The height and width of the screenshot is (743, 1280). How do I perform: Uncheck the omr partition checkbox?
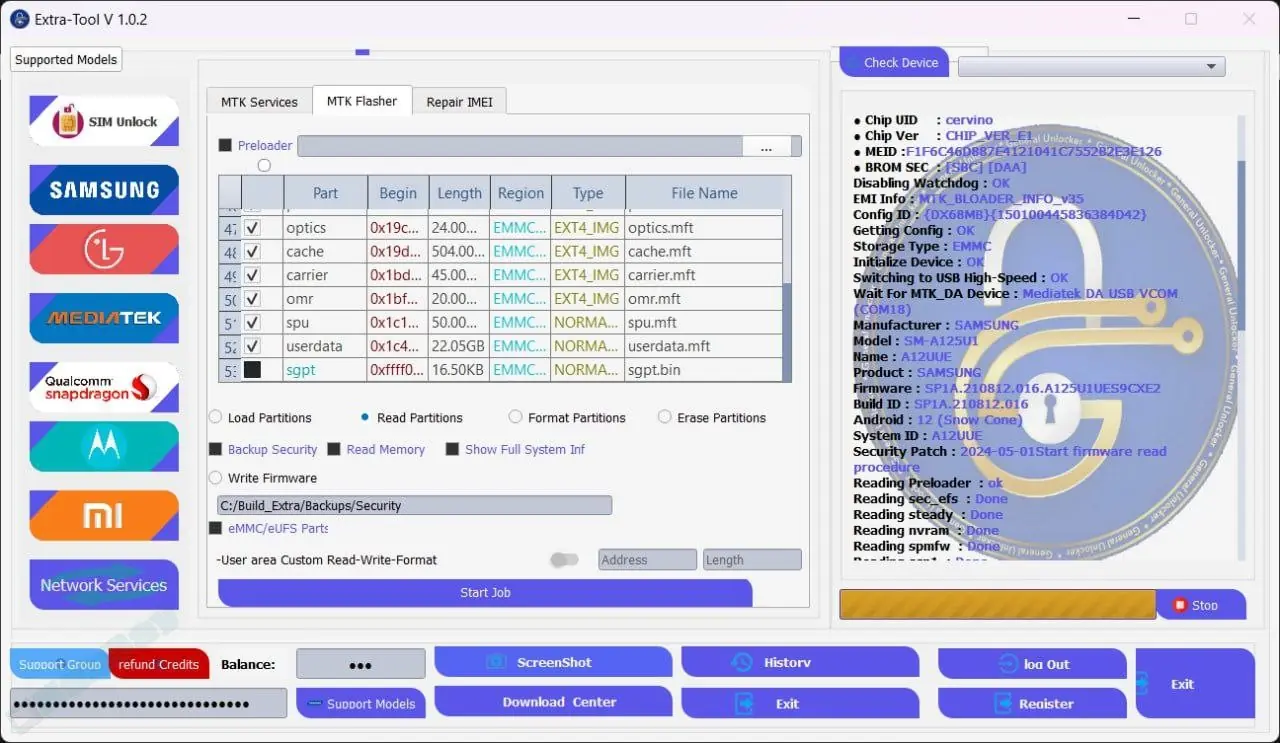(x=253, y=299)
